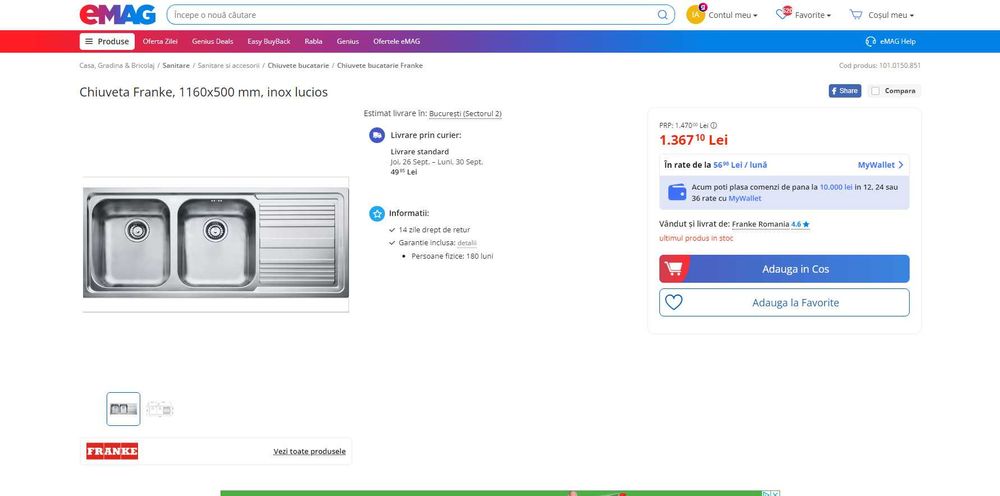This screenshot has width=1000, height=496.
Task: Open the Favorite dropdown menu
Action: point(812,15)
